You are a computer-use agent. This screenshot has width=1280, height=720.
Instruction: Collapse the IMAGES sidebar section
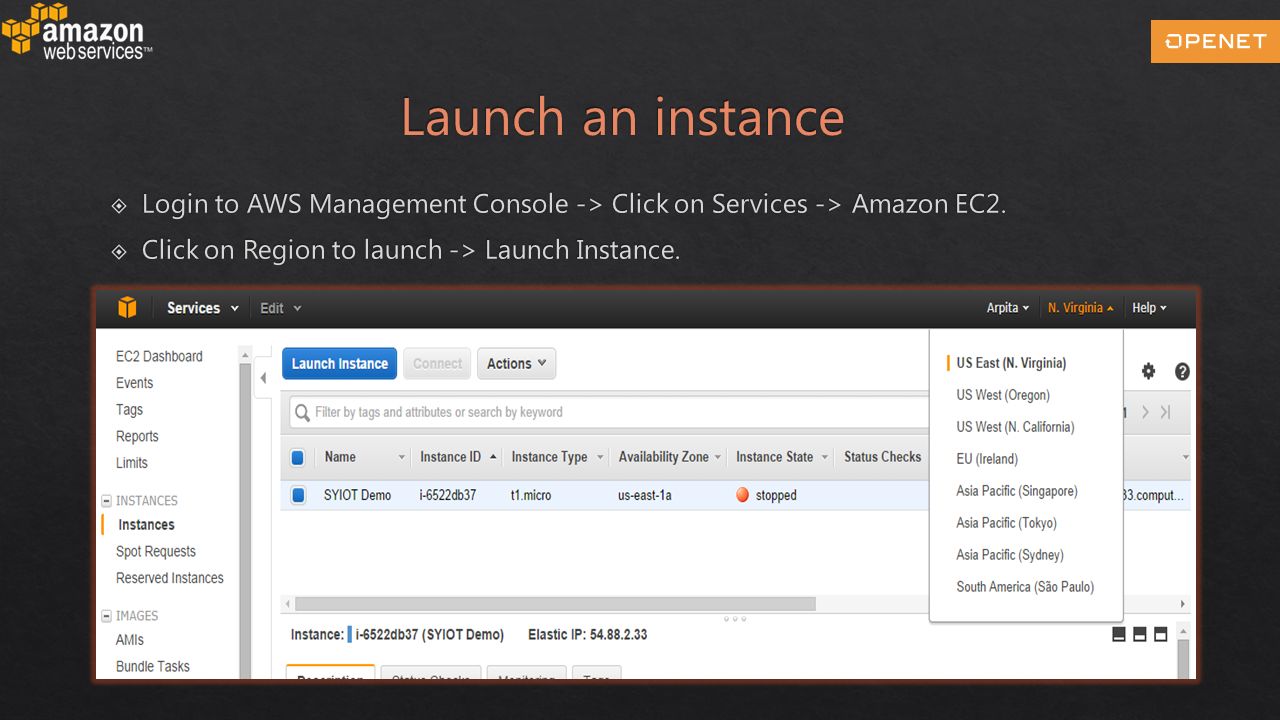(107, 616)
